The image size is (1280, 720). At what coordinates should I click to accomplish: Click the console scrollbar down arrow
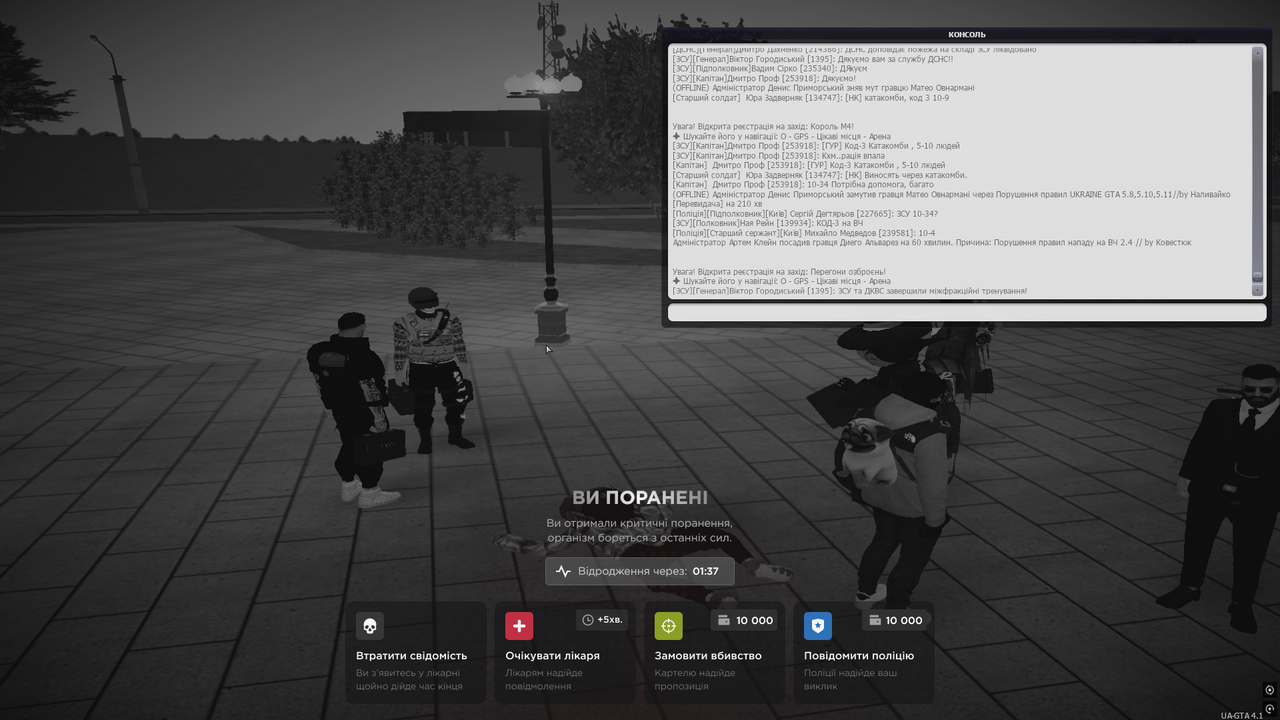[x=1258, y=291]
